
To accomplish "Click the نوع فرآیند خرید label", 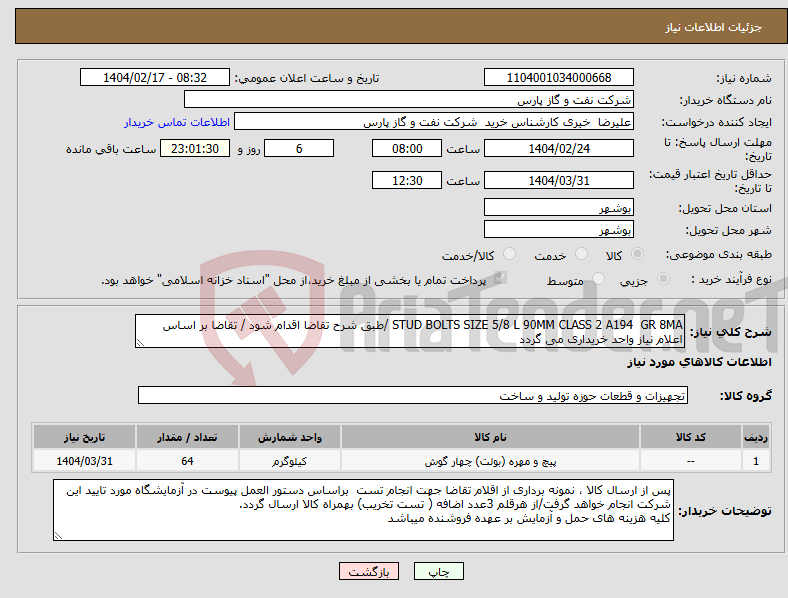I will (731, 279).
